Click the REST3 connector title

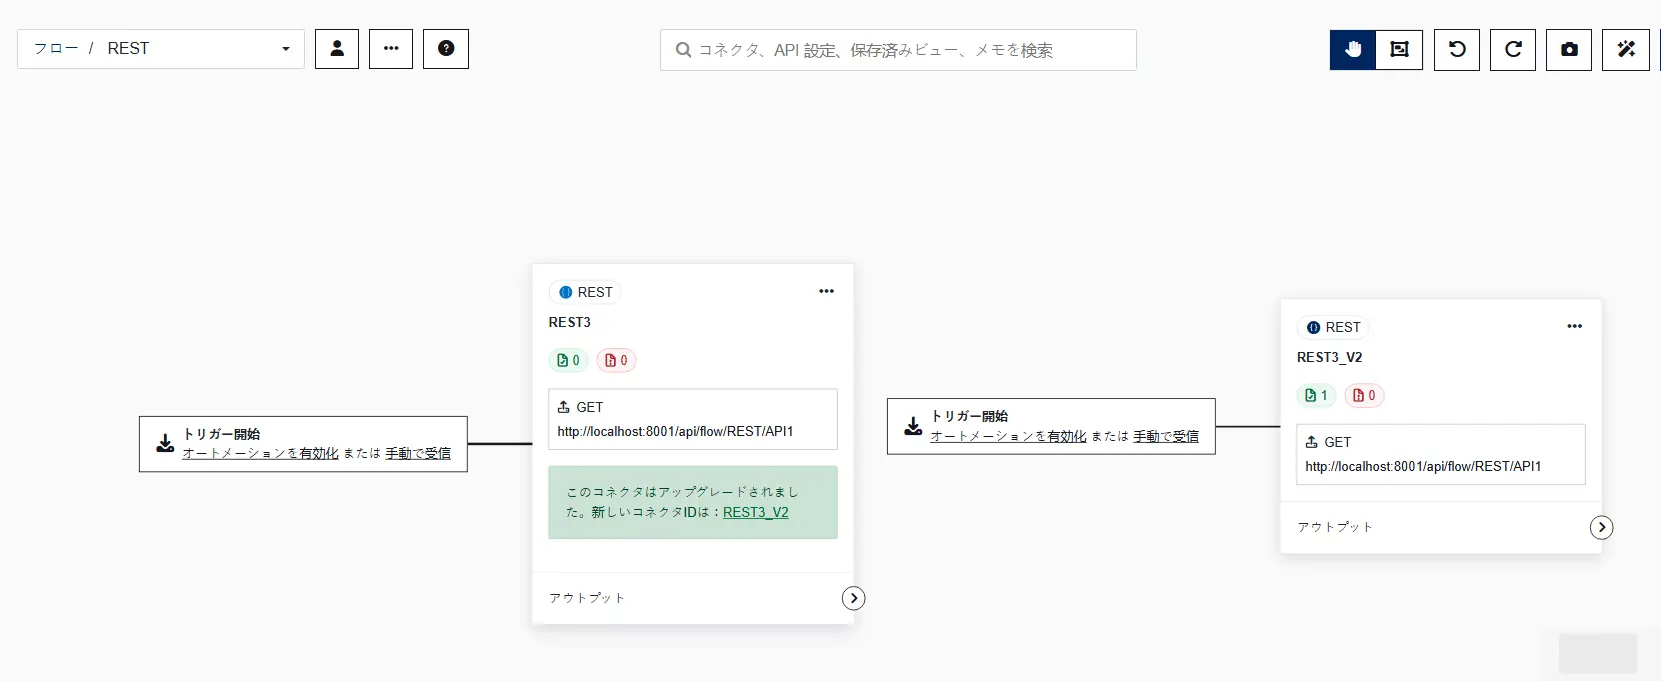570,322
